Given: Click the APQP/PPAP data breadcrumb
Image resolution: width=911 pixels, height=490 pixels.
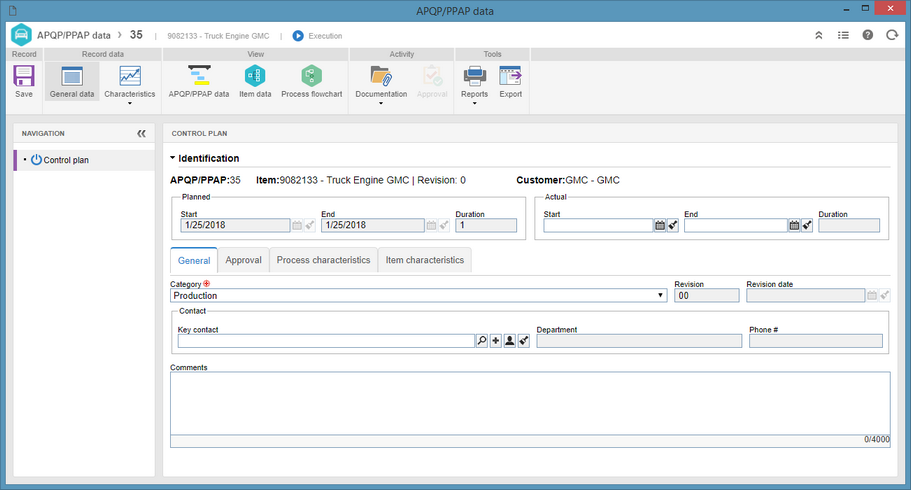Looking at the screenshot, I should [74, 35].
